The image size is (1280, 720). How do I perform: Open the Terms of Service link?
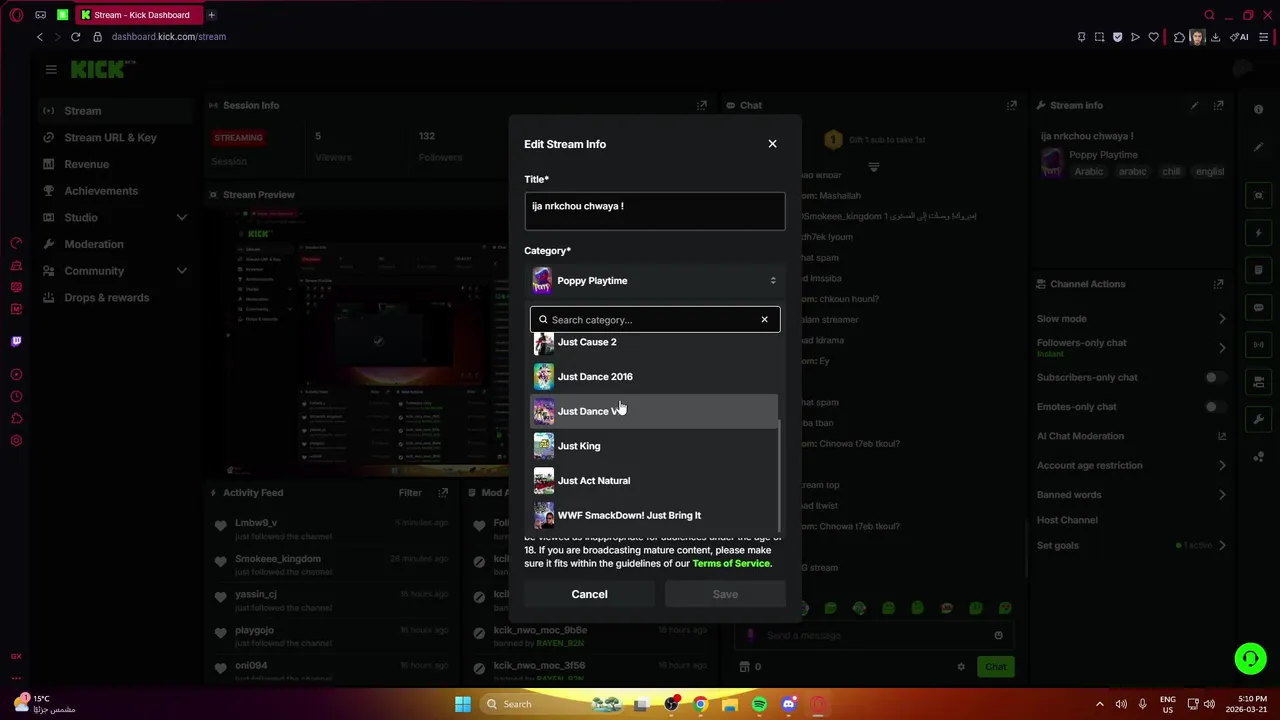pos(731,564)
